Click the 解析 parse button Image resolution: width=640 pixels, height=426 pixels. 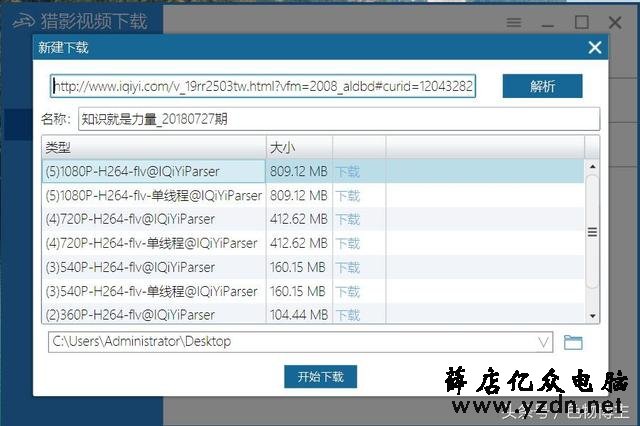pyautogui.click(x=542, y=86)
